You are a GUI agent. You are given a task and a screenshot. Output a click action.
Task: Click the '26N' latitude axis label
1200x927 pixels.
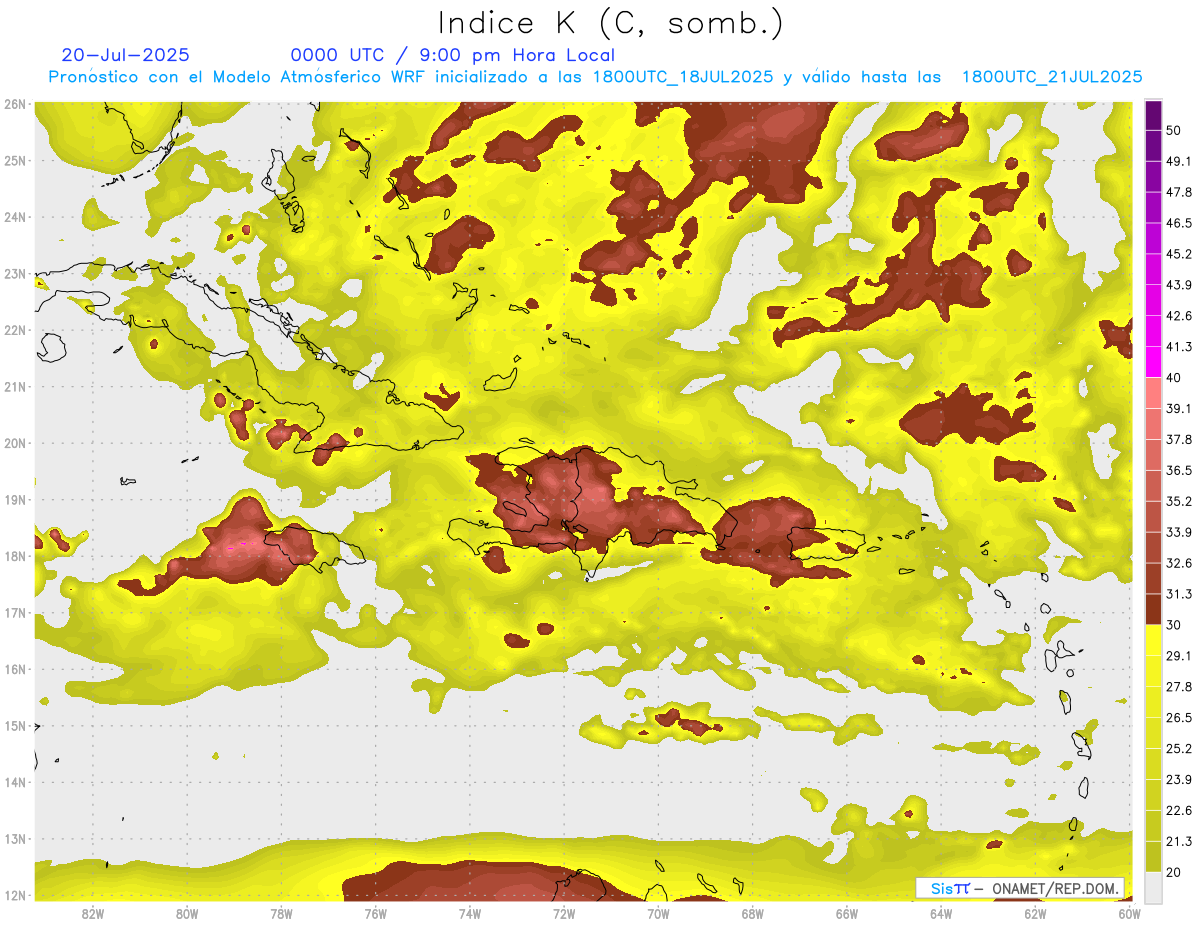pos(15,104)
